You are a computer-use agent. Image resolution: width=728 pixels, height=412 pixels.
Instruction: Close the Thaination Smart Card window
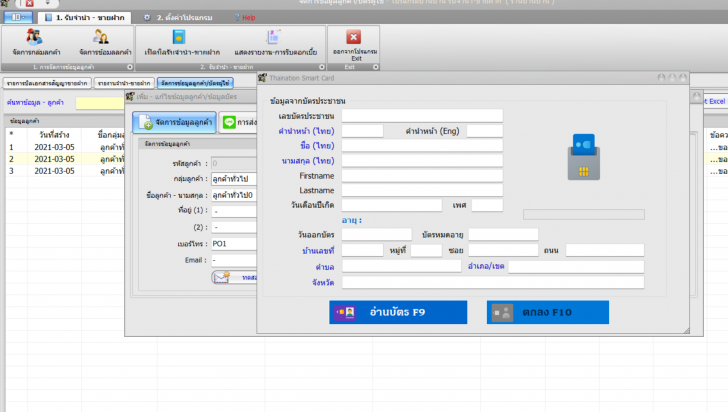click(x=683, y=78)
